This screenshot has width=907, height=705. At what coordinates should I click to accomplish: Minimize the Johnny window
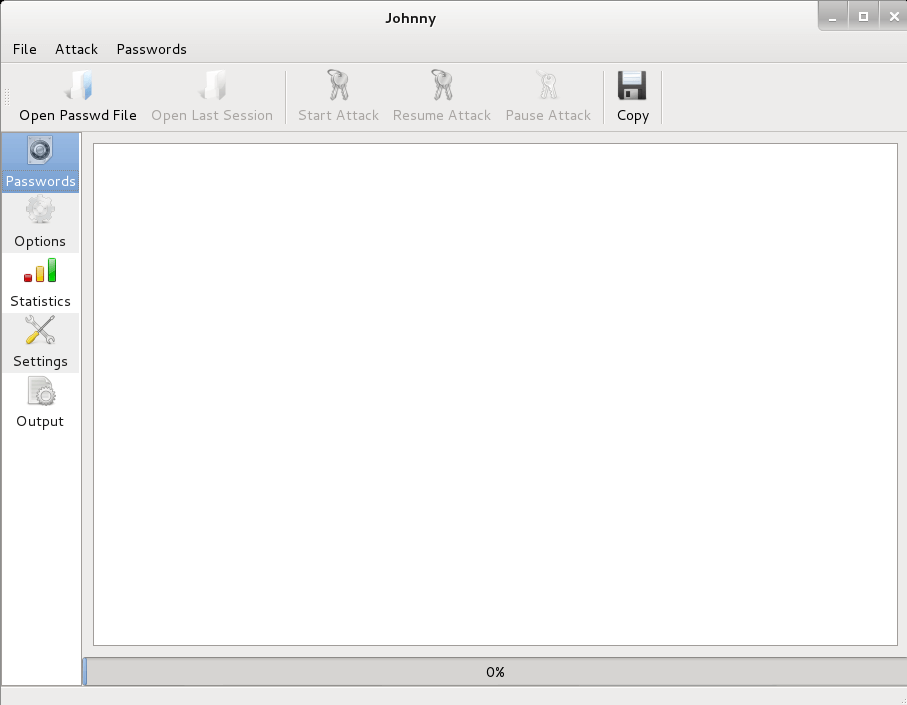point(833,16)
